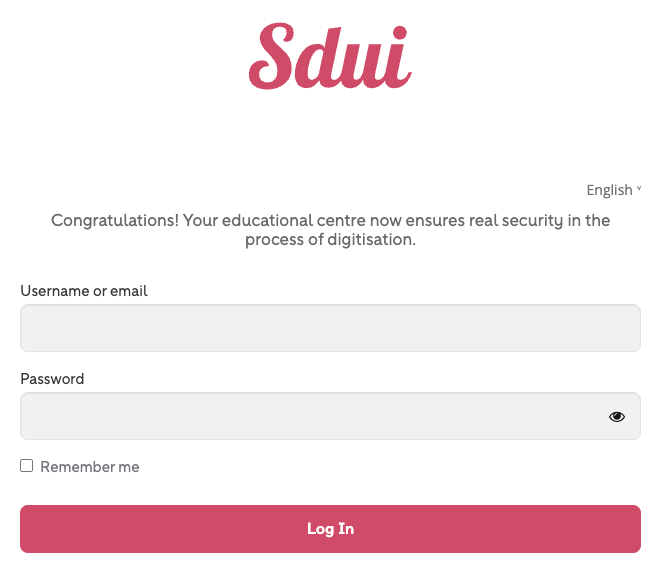This screenshot has width=660, height=574.
Task: Click the Username or email label
Action: [x=84, y=291]
